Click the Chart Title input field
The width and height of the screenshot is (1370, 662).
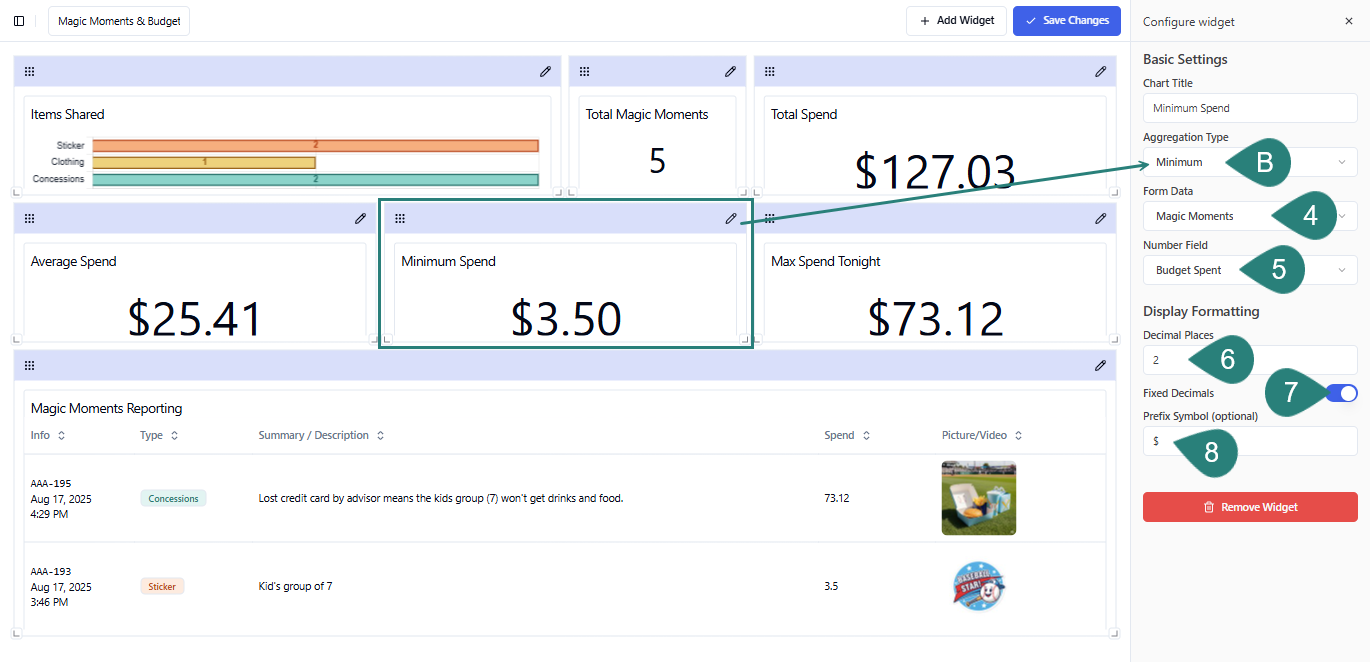pyautogui.click(x=1250, y=108)
